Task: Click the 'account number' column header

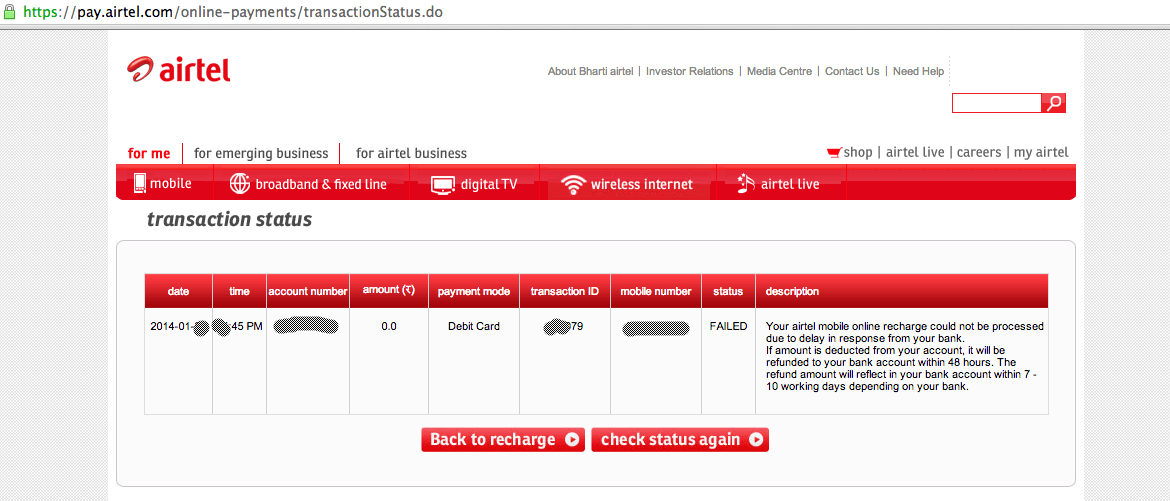Action: [308, 291]
